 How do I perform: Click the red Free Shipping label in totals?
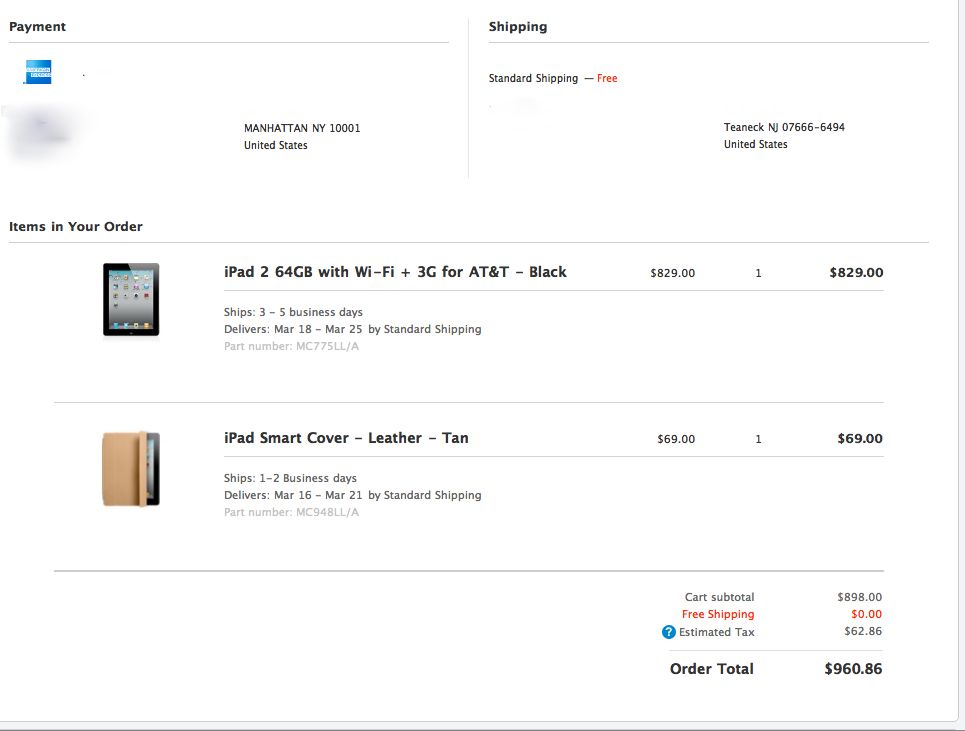(x=718, y=615)
